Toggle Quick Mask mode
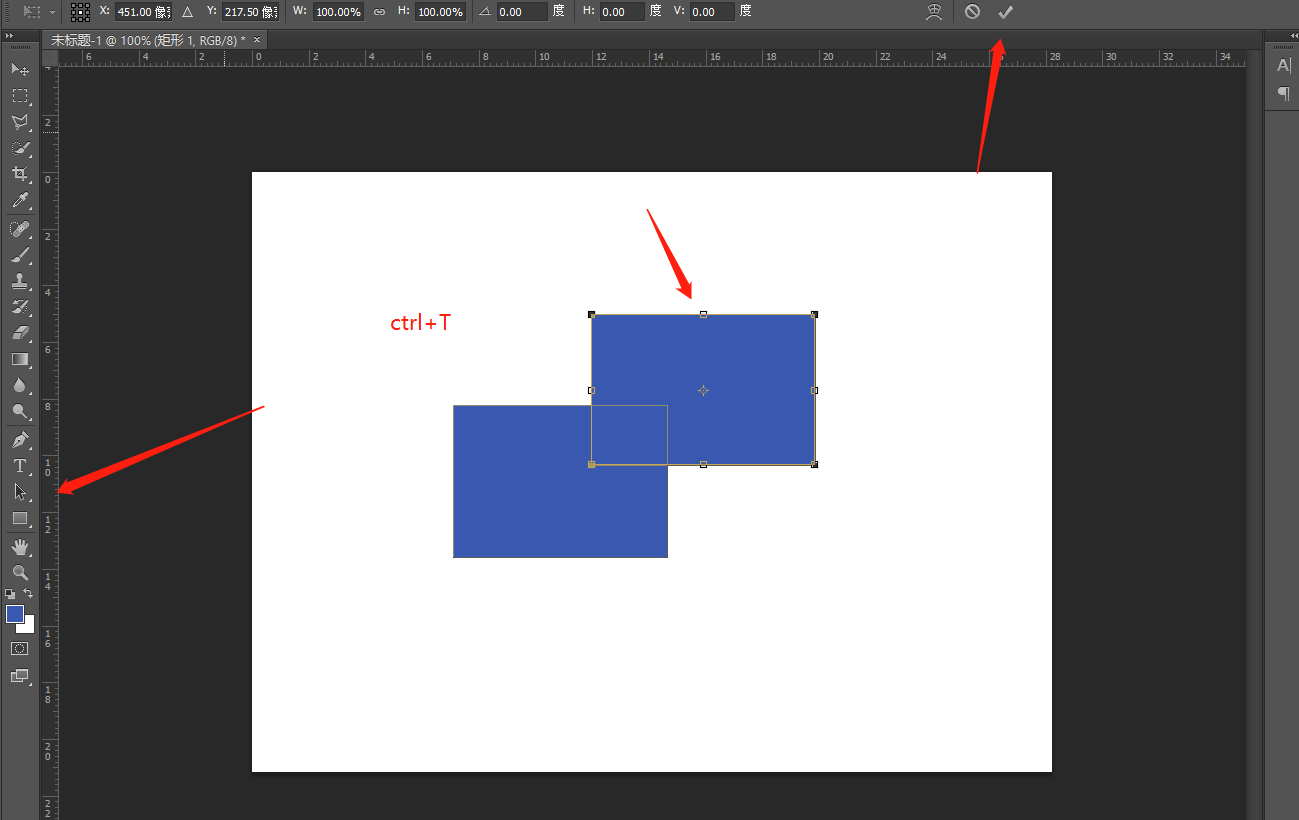Viewport: 1299px width, 820px height. click(x=19, y=649)
